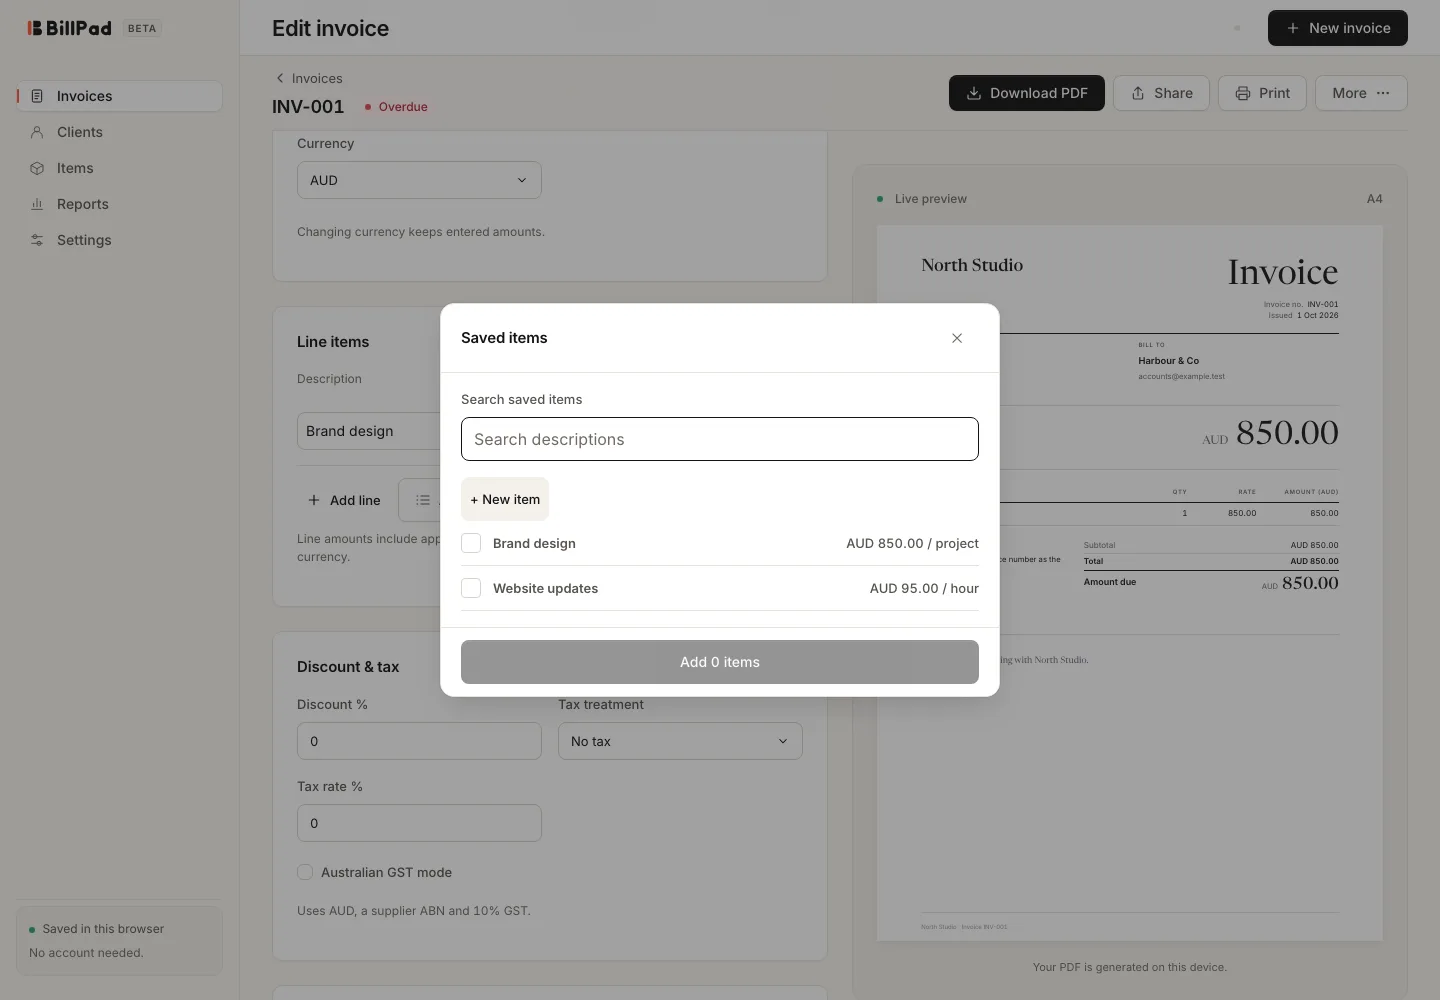The image size is (1440, 1000).
Task: Click the Share button
Action: [x=1161, y=93]
